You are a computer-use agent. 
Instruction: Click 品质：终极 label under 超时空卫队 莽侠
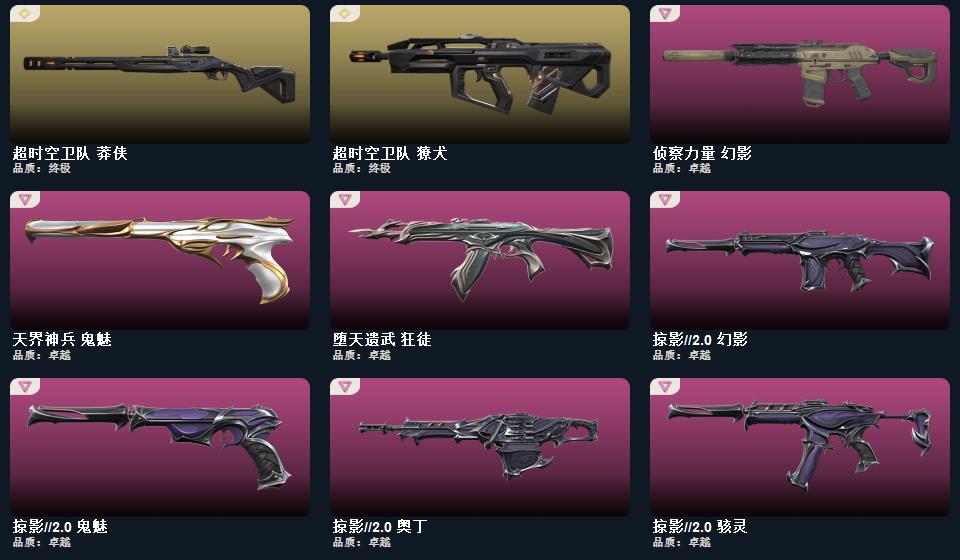point(42,168)
